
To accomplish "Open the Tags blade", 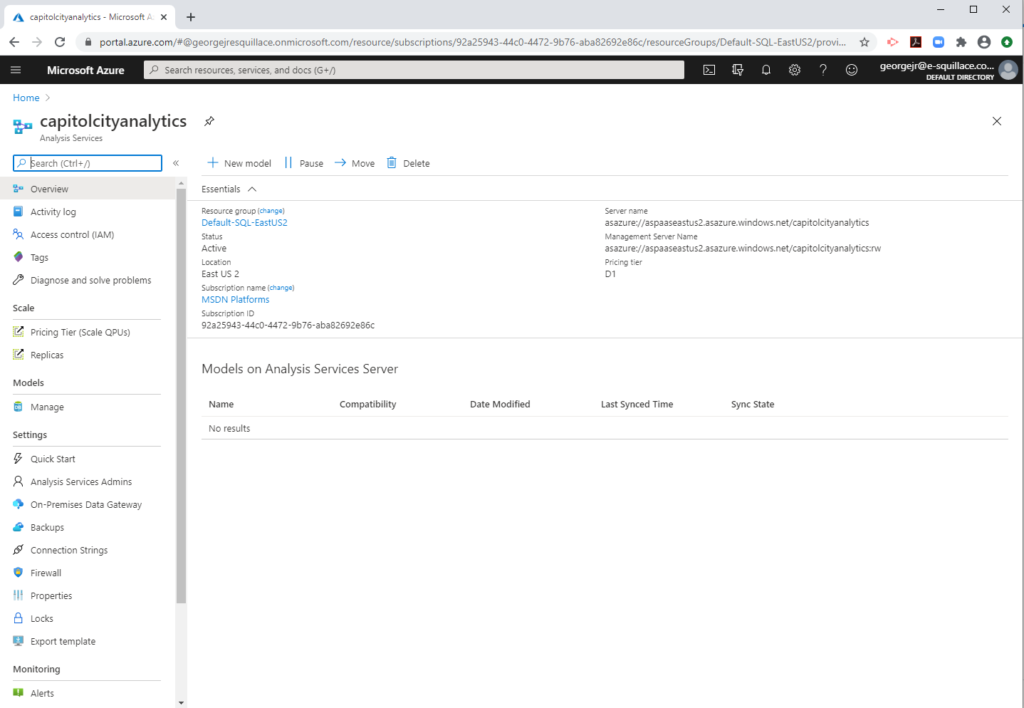I will tap(41, 257).
